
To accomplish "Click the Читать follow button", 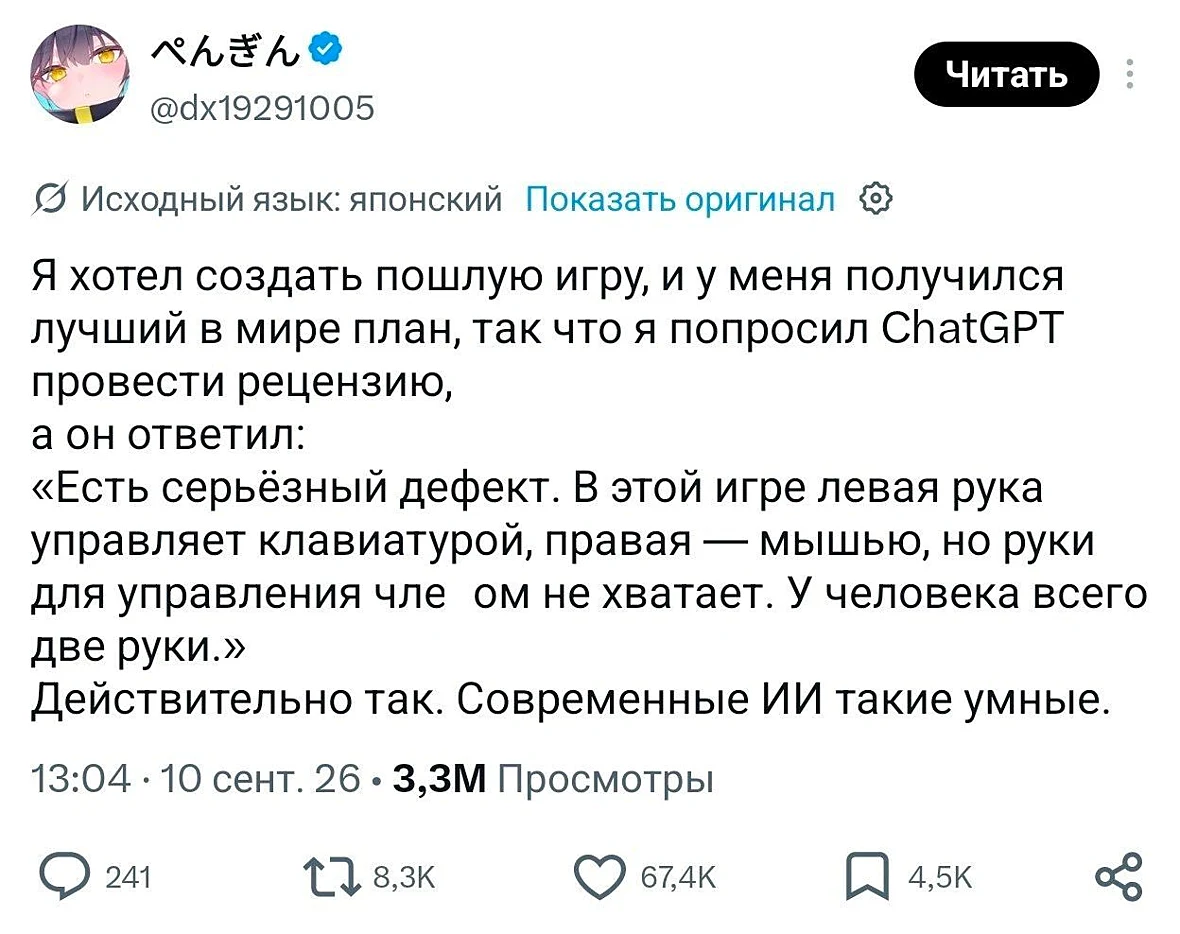I will coord(1006,75).
